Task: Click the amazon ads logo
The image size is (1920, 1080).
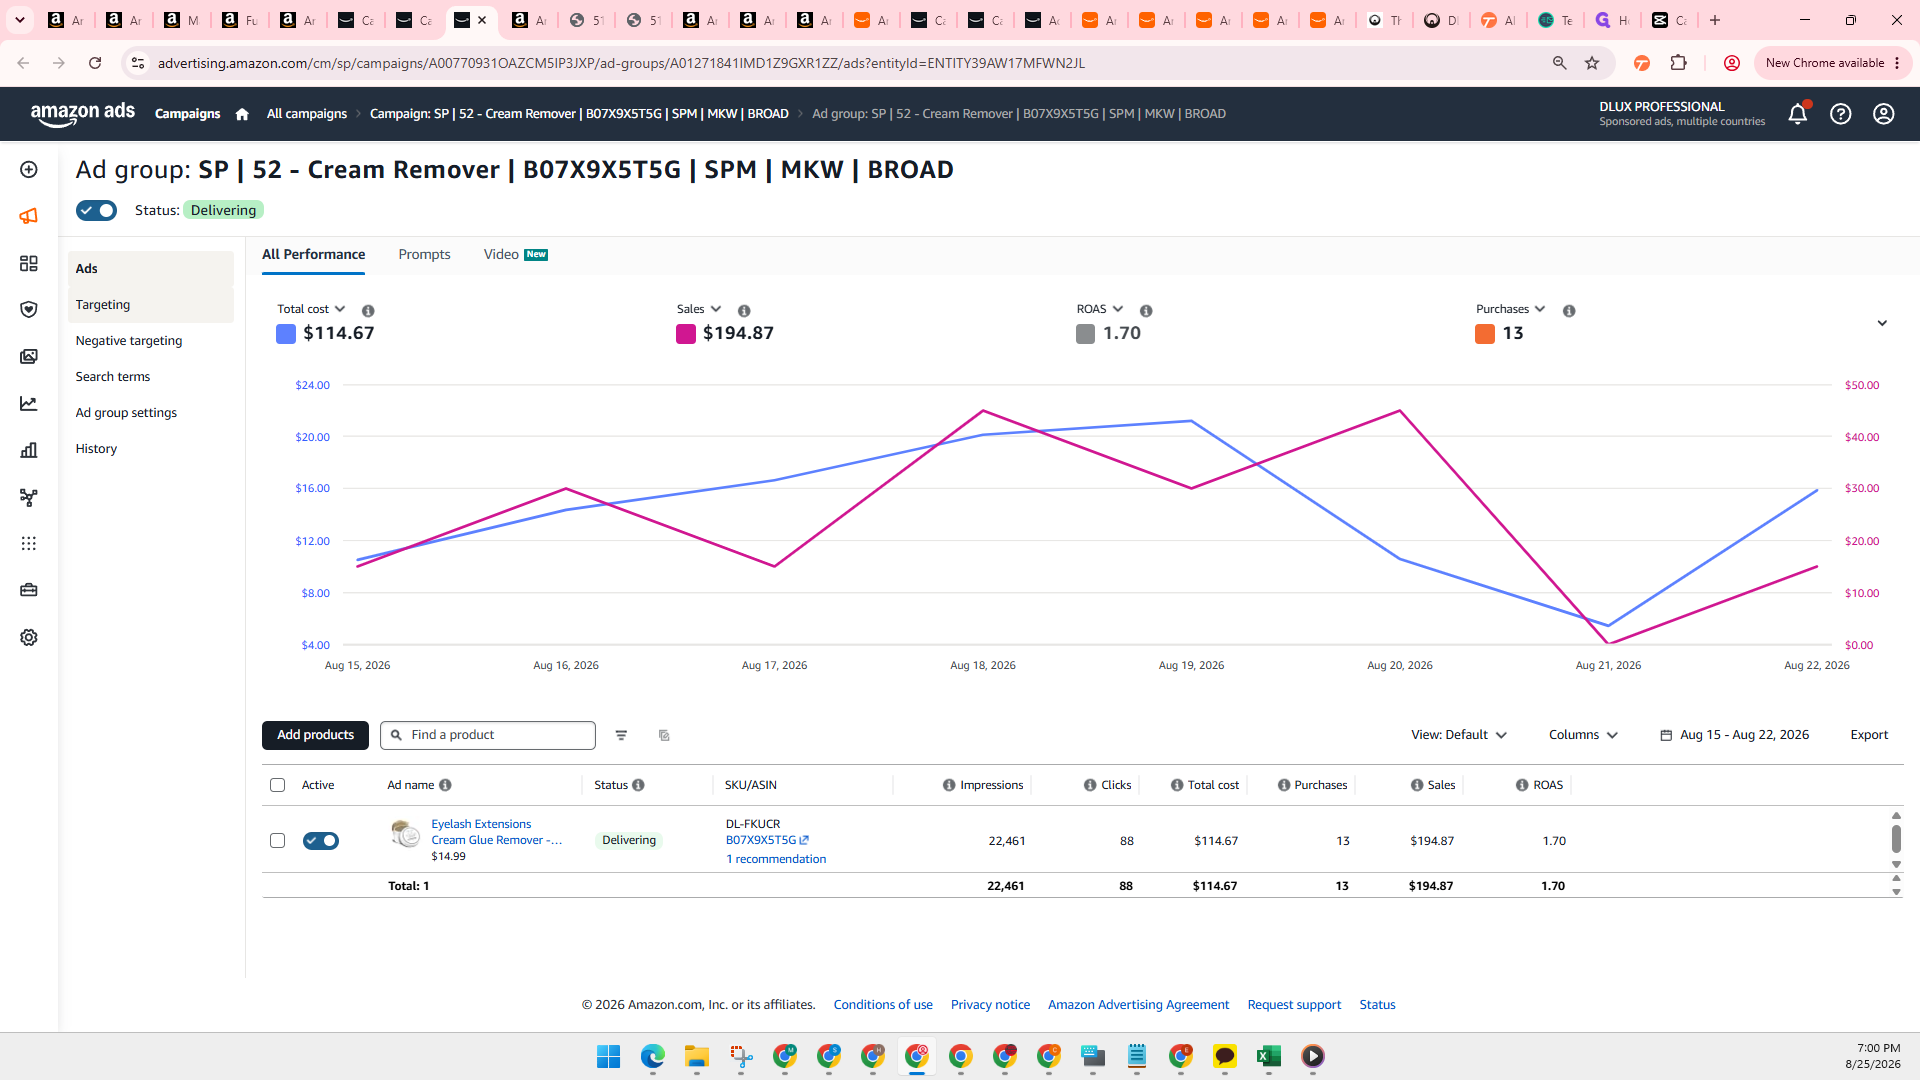Action: (83, 114)
